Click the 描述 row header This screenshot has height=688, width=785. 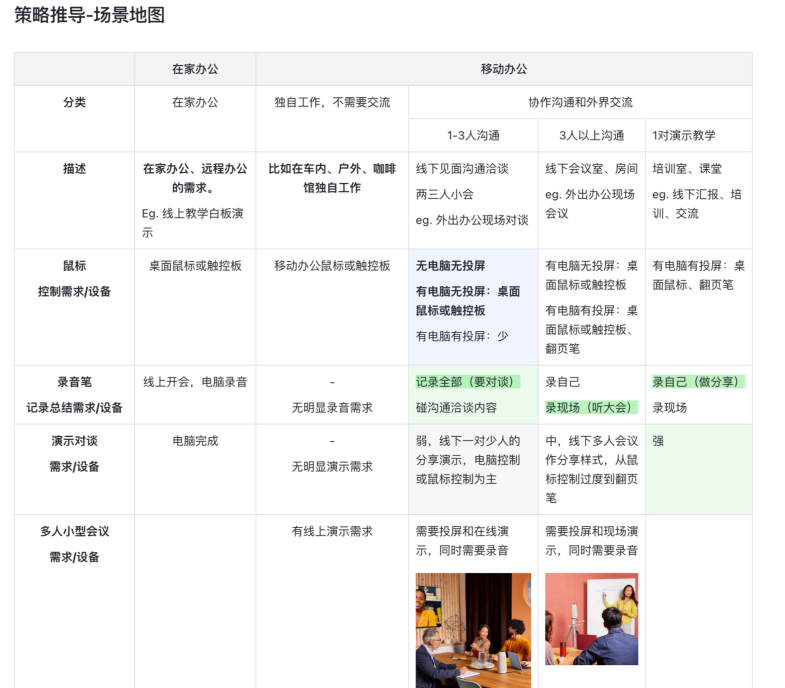tap(74, 169)
